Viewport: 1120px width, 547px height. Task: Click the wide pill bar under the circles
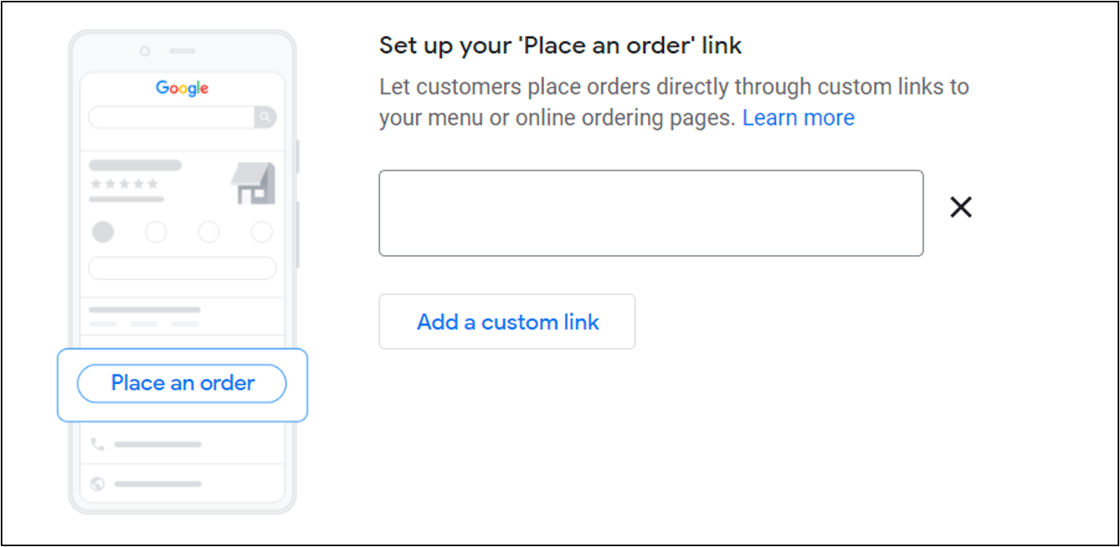[x=182, y=268]
